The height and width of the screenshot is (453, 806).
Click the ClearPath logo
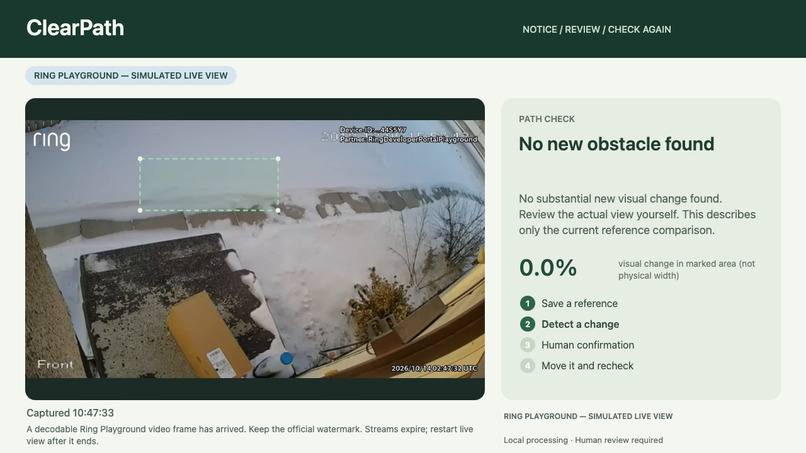(75, 28)
